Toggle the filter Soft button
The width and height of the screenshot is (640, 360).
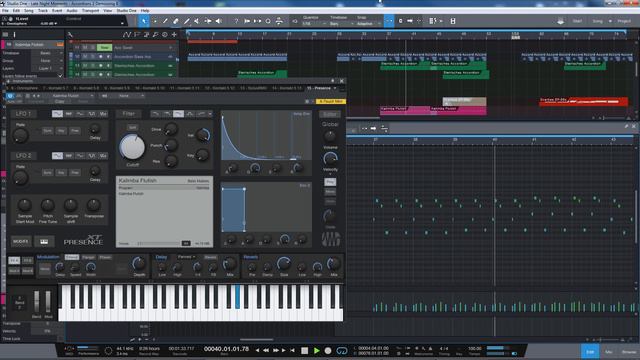[x=132, y=127]
